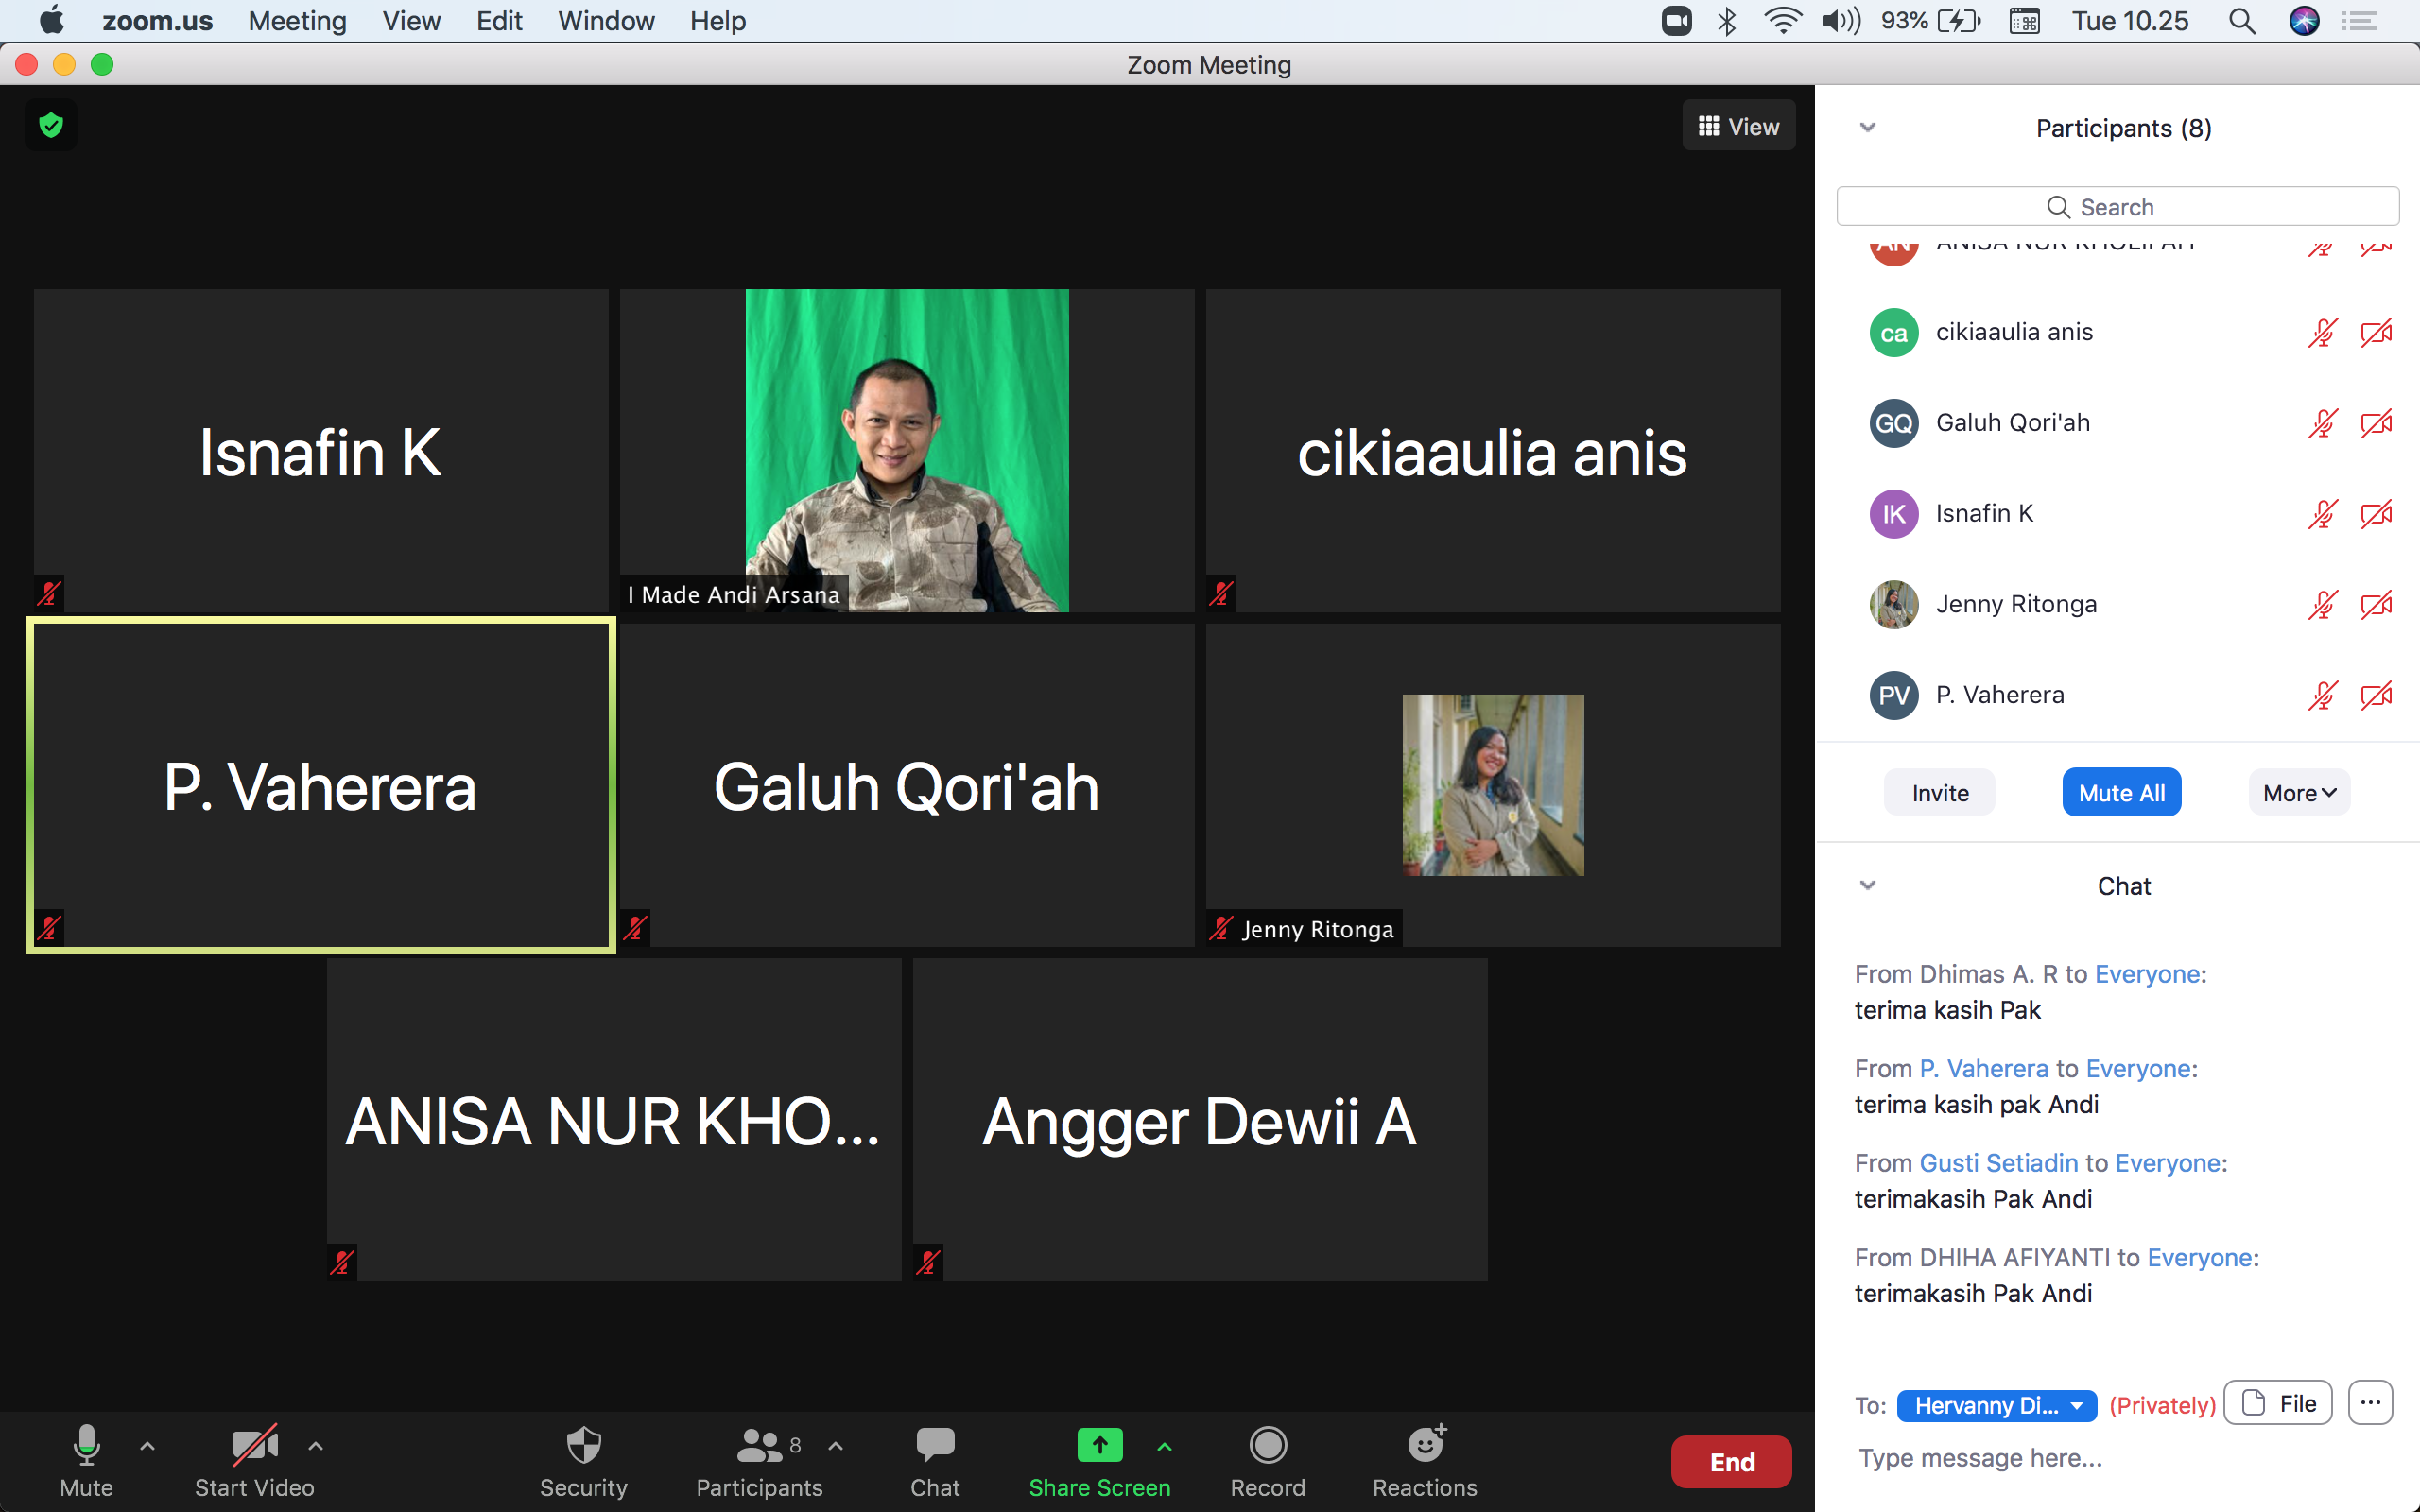The height and width of the screenshot is (1512, 2420).
Task: Mute the microphone in toolbar
Action: tap(86, 1446)
